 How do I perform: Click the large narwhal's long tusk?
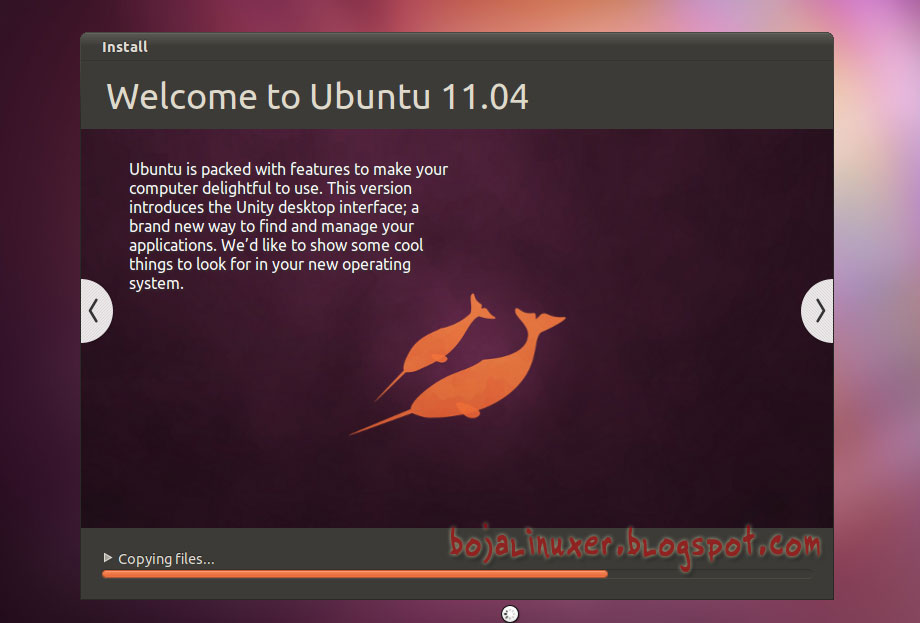pyautogui.click(x=381, y=422)
